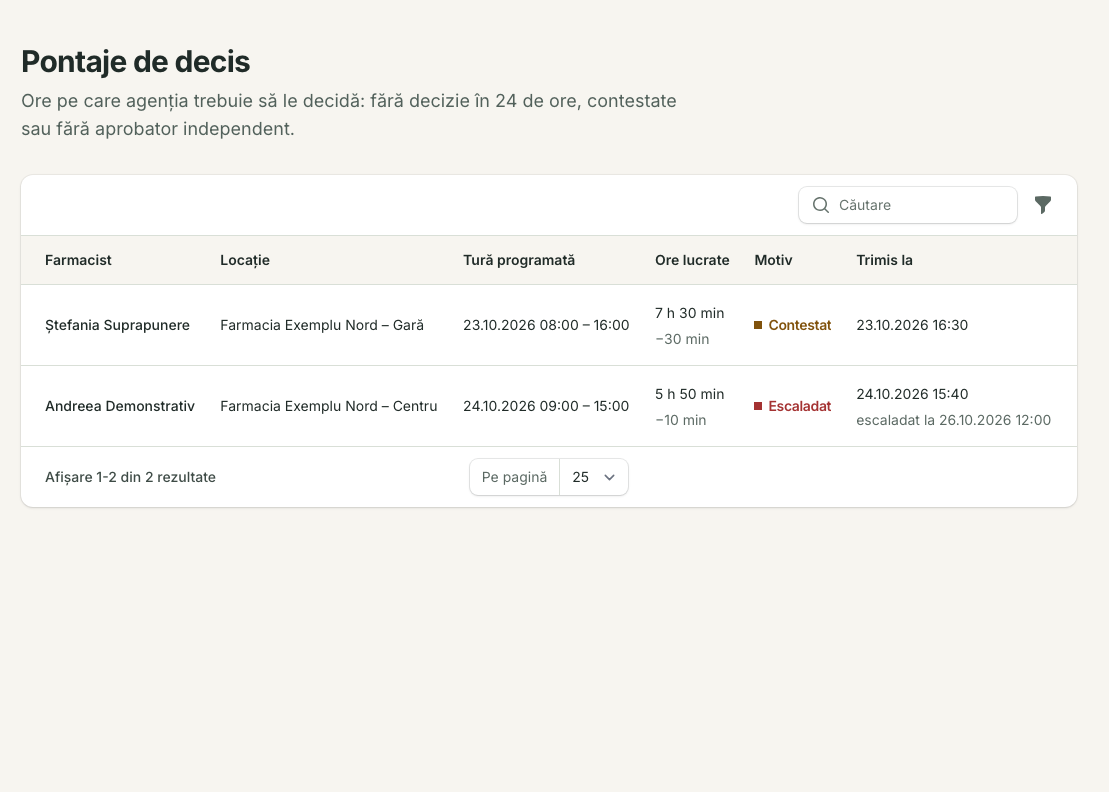This screenshot has height=792, width=1109.
Task: Click the 5 h 50 min value
Action: [690, 394]
